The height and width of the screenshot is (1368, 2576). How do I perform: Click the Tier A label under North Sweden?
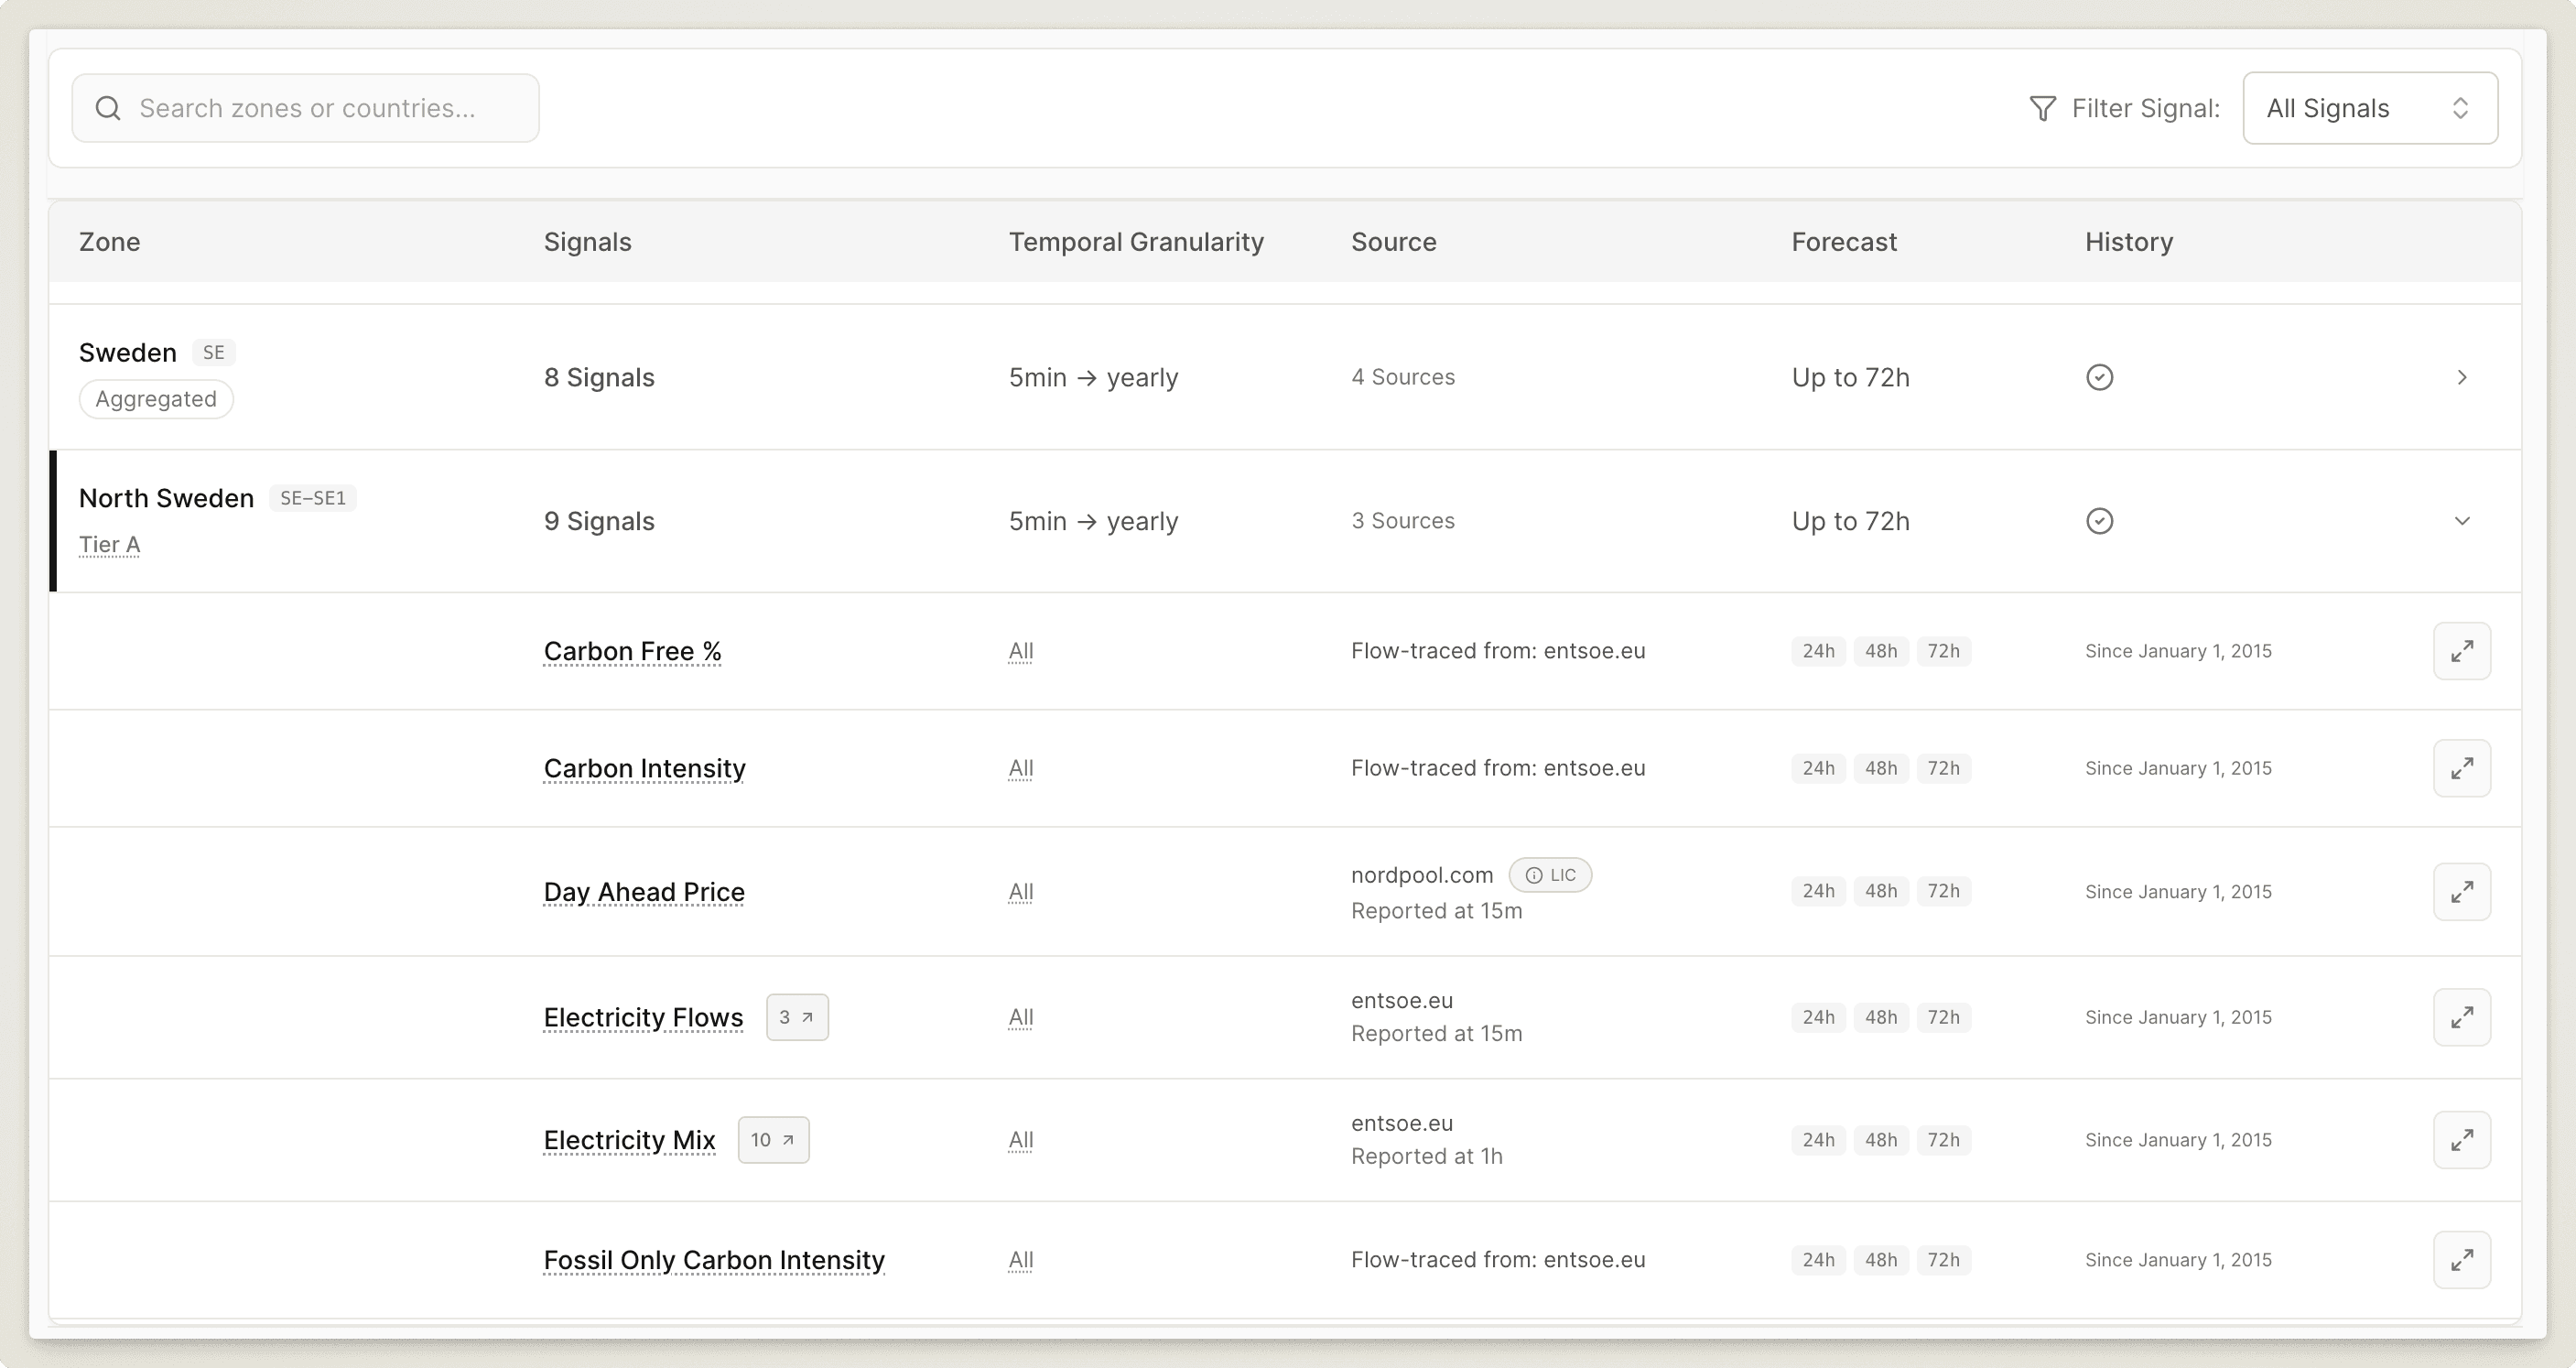pos(109,544)
